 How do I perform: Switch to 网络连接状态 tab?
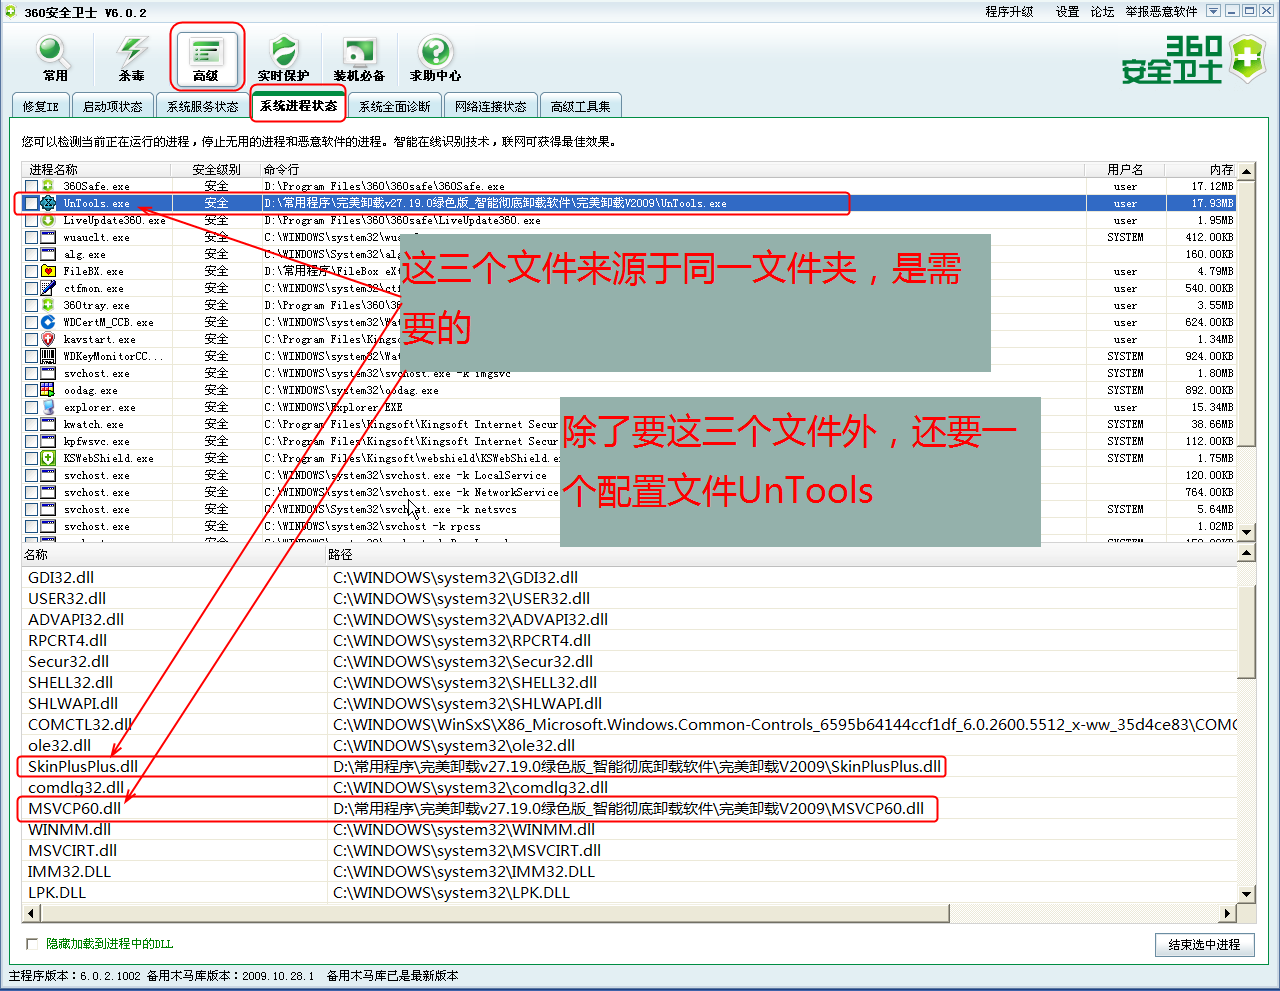point(490,106)
